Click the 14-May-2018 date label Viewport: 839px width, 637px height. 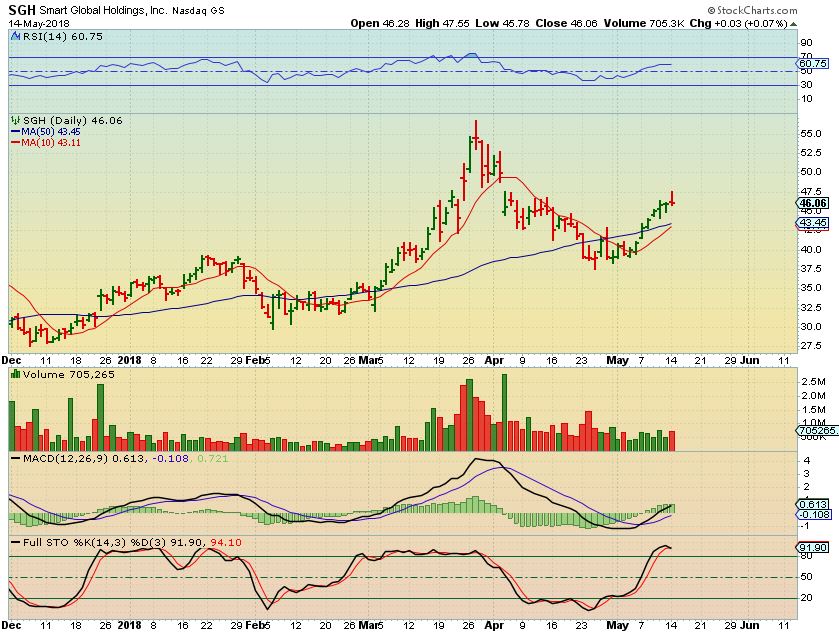tap(39, 24)
